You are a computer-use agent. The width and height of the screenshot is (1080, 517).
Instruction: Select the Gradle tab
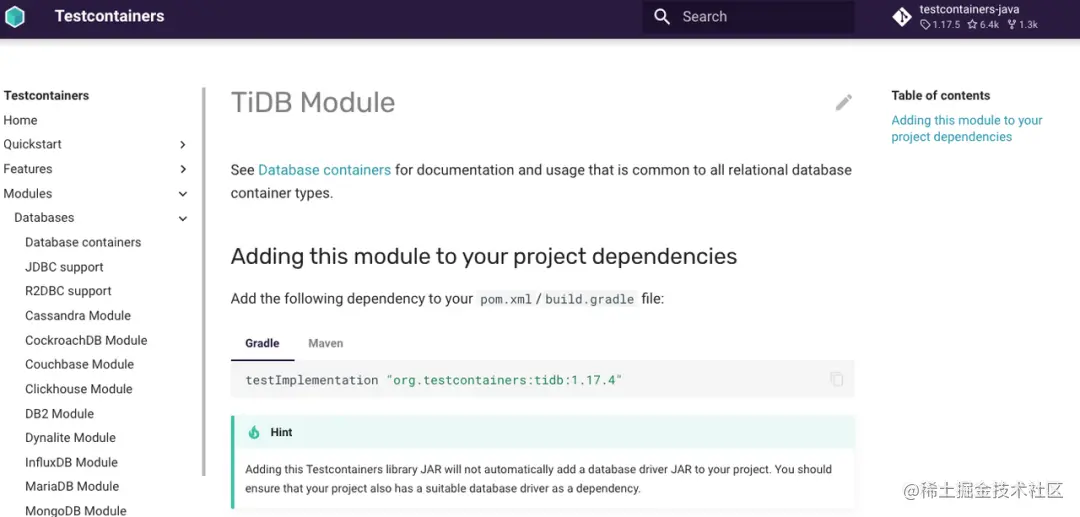tap(262, 343)
